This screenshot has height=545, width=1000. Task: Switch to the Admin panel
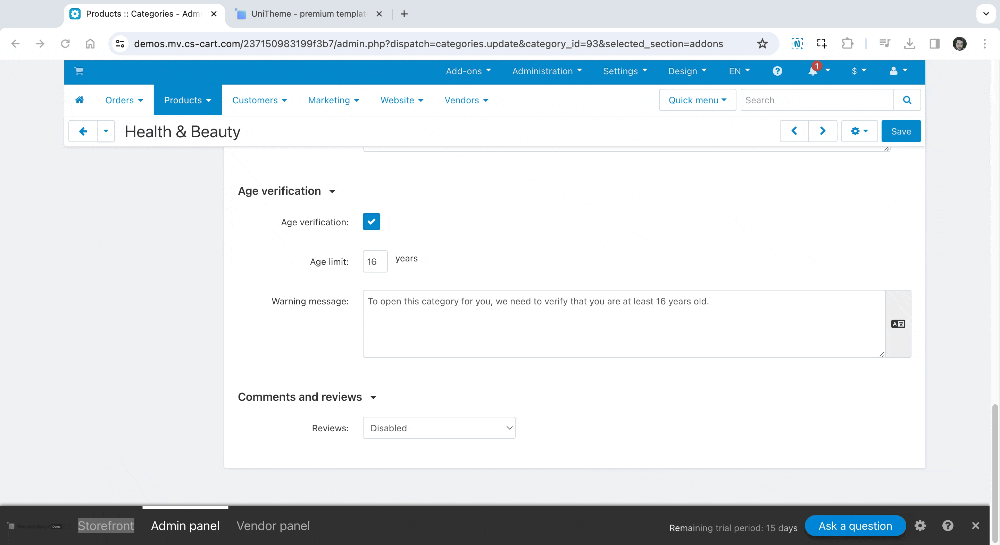click(185, 526)
